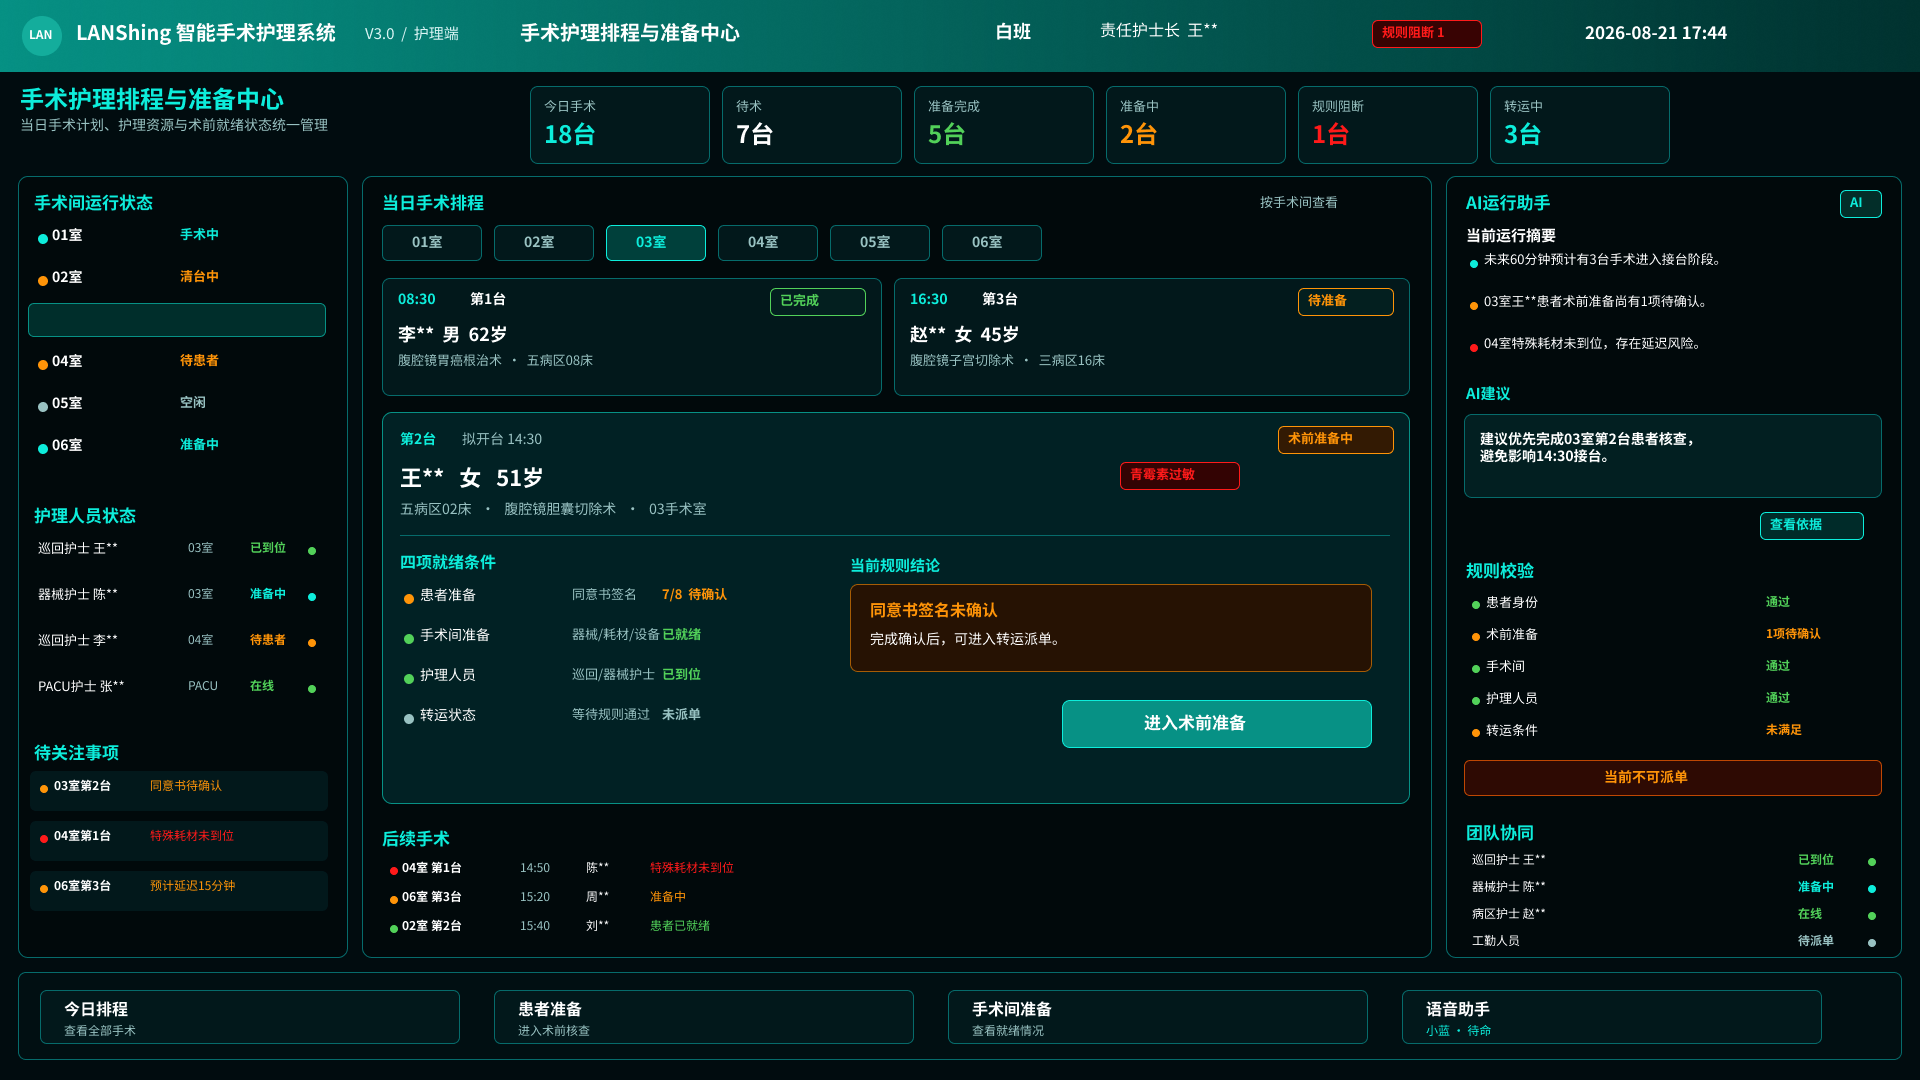
Task: Select the 02室 tab
Action: pyautogui.click(x=543, y=243)
